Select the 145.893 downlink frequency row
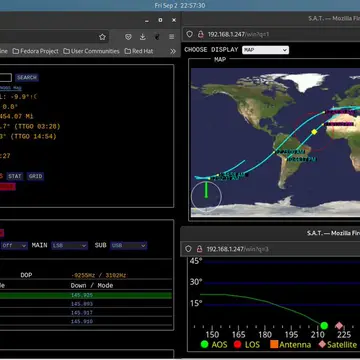Screen dimensions: 360x360 86,304
